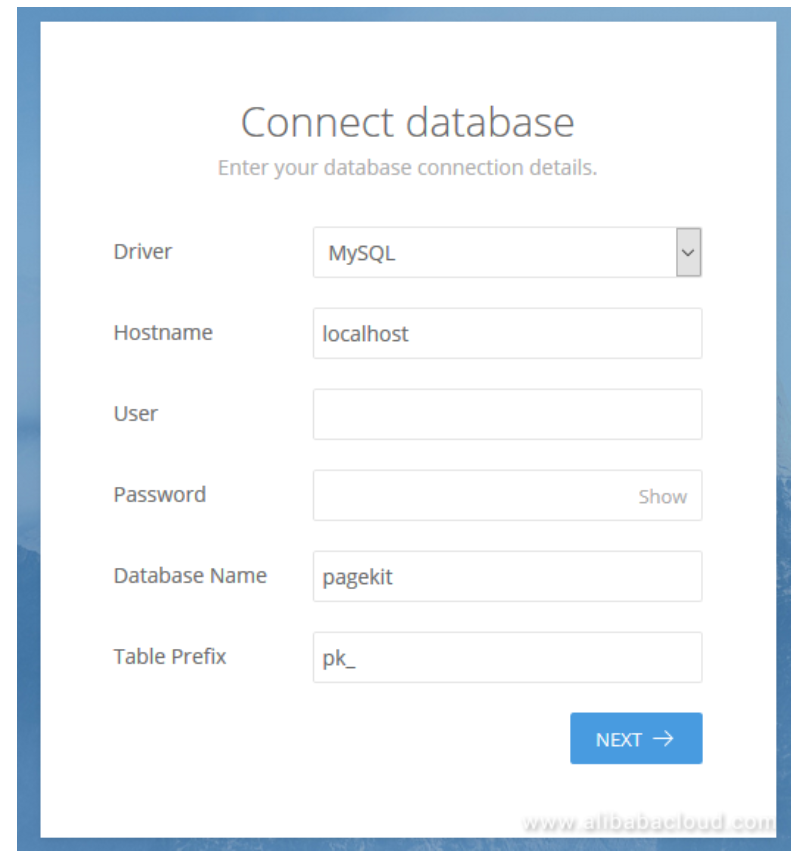Toggle Show to reveal the password
Screen dimensions: 802x867
click(662, 497)
